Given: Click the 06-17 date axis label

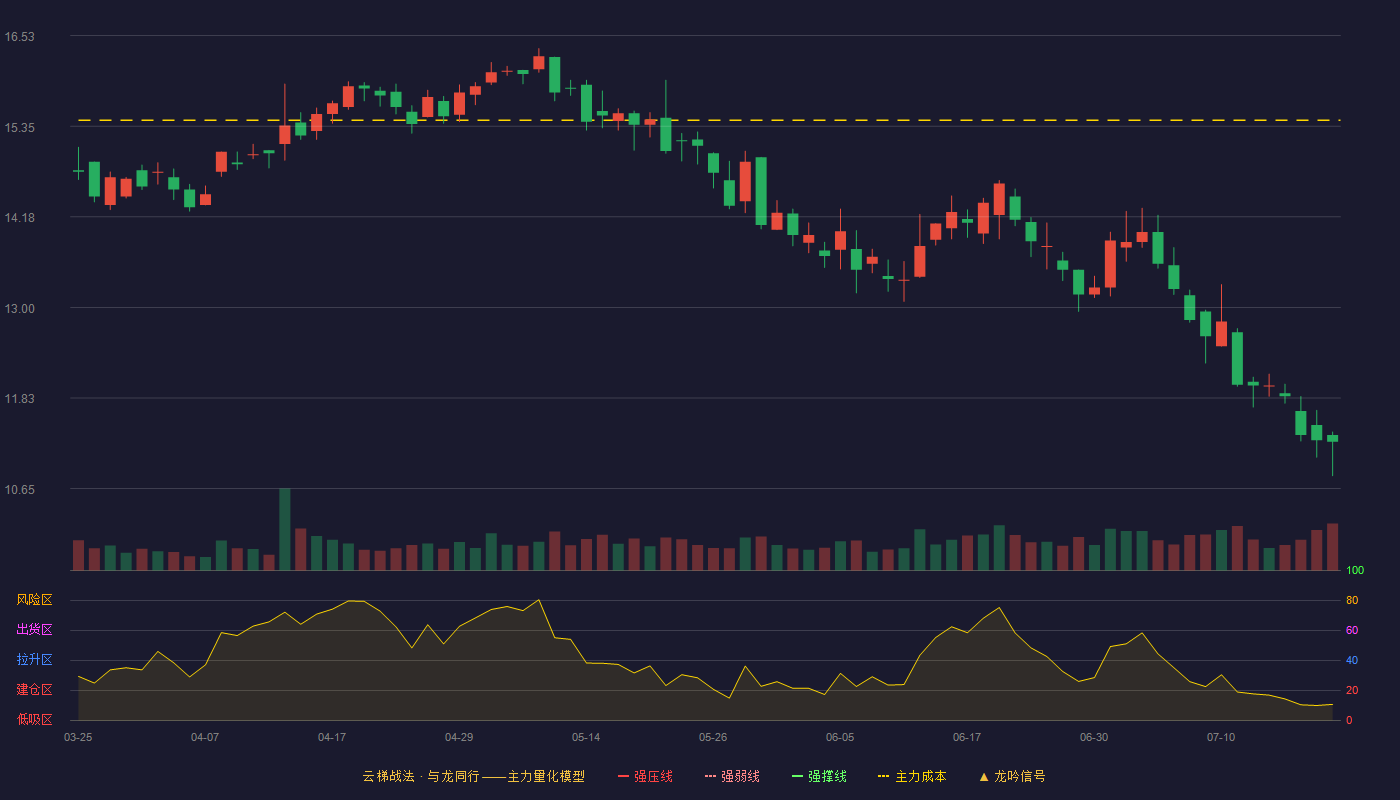Looking at the screenshot, I should pyautogui.click(x=967, y=737).
